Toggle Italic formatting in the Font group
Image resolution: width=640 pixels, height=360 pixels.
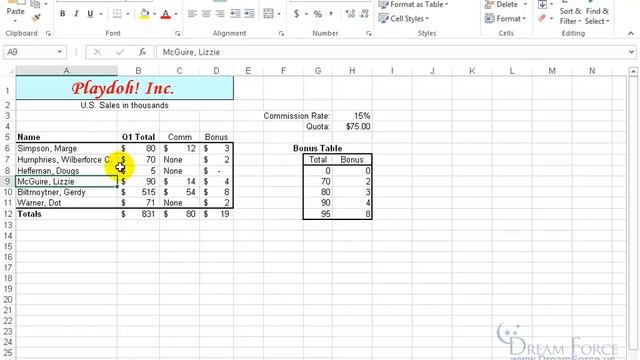point(76,14)
